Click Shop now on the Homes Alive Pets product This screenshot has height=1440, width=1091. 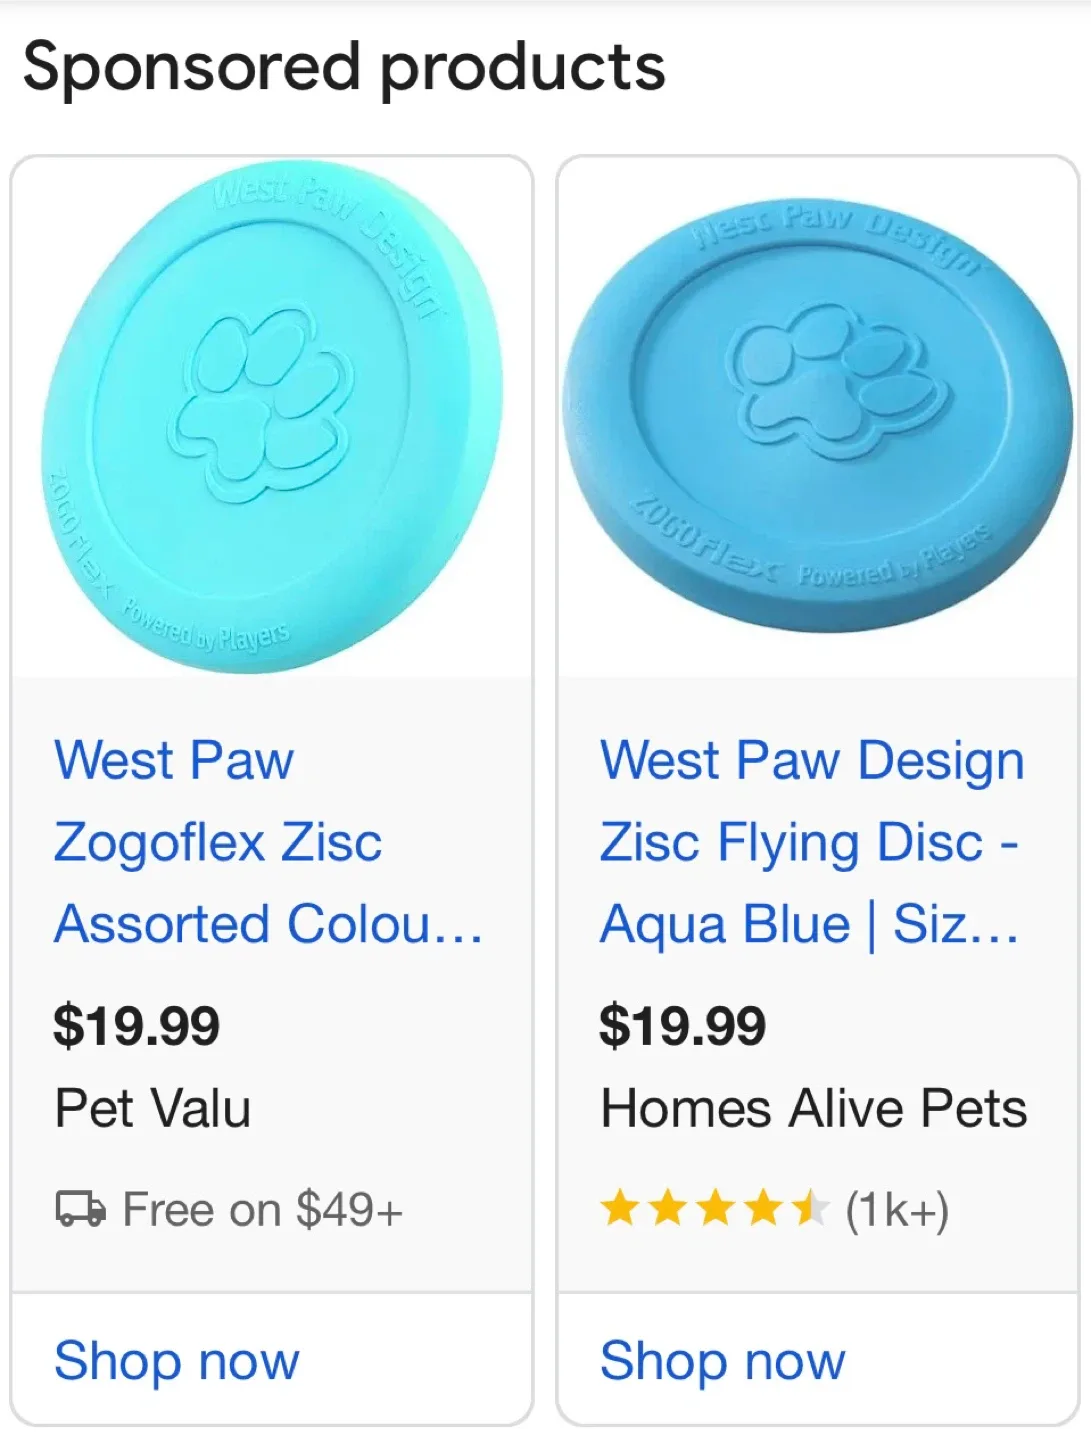pyautogui.click(x=721, y=1360)
